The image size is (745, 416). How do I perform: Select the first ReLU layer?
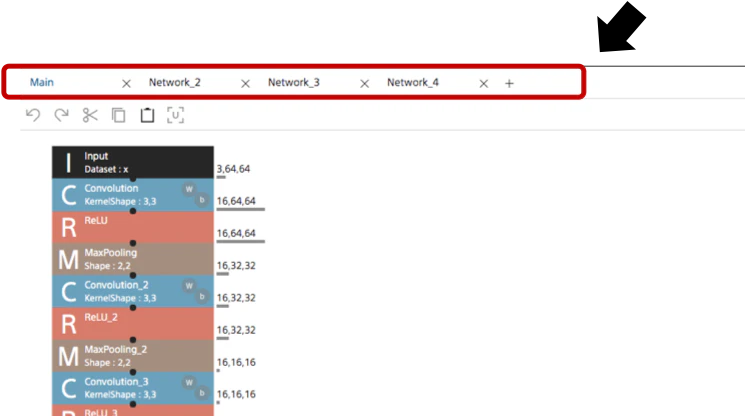(x=133, y=227)
